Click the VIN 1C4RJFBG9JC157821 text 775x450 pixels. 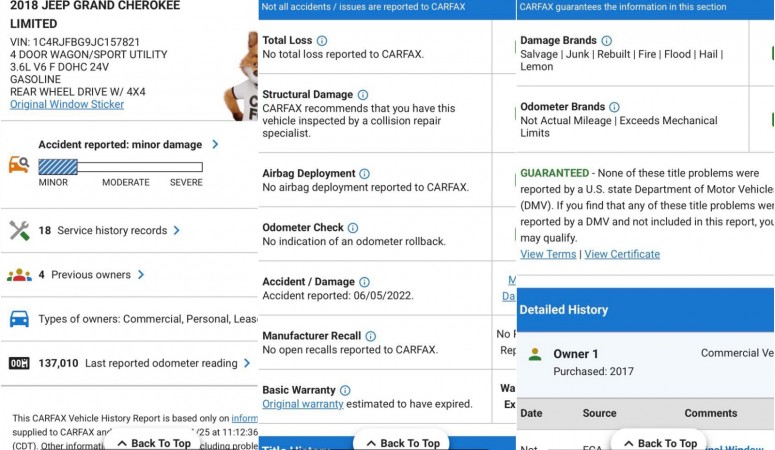tap(75, 42)
